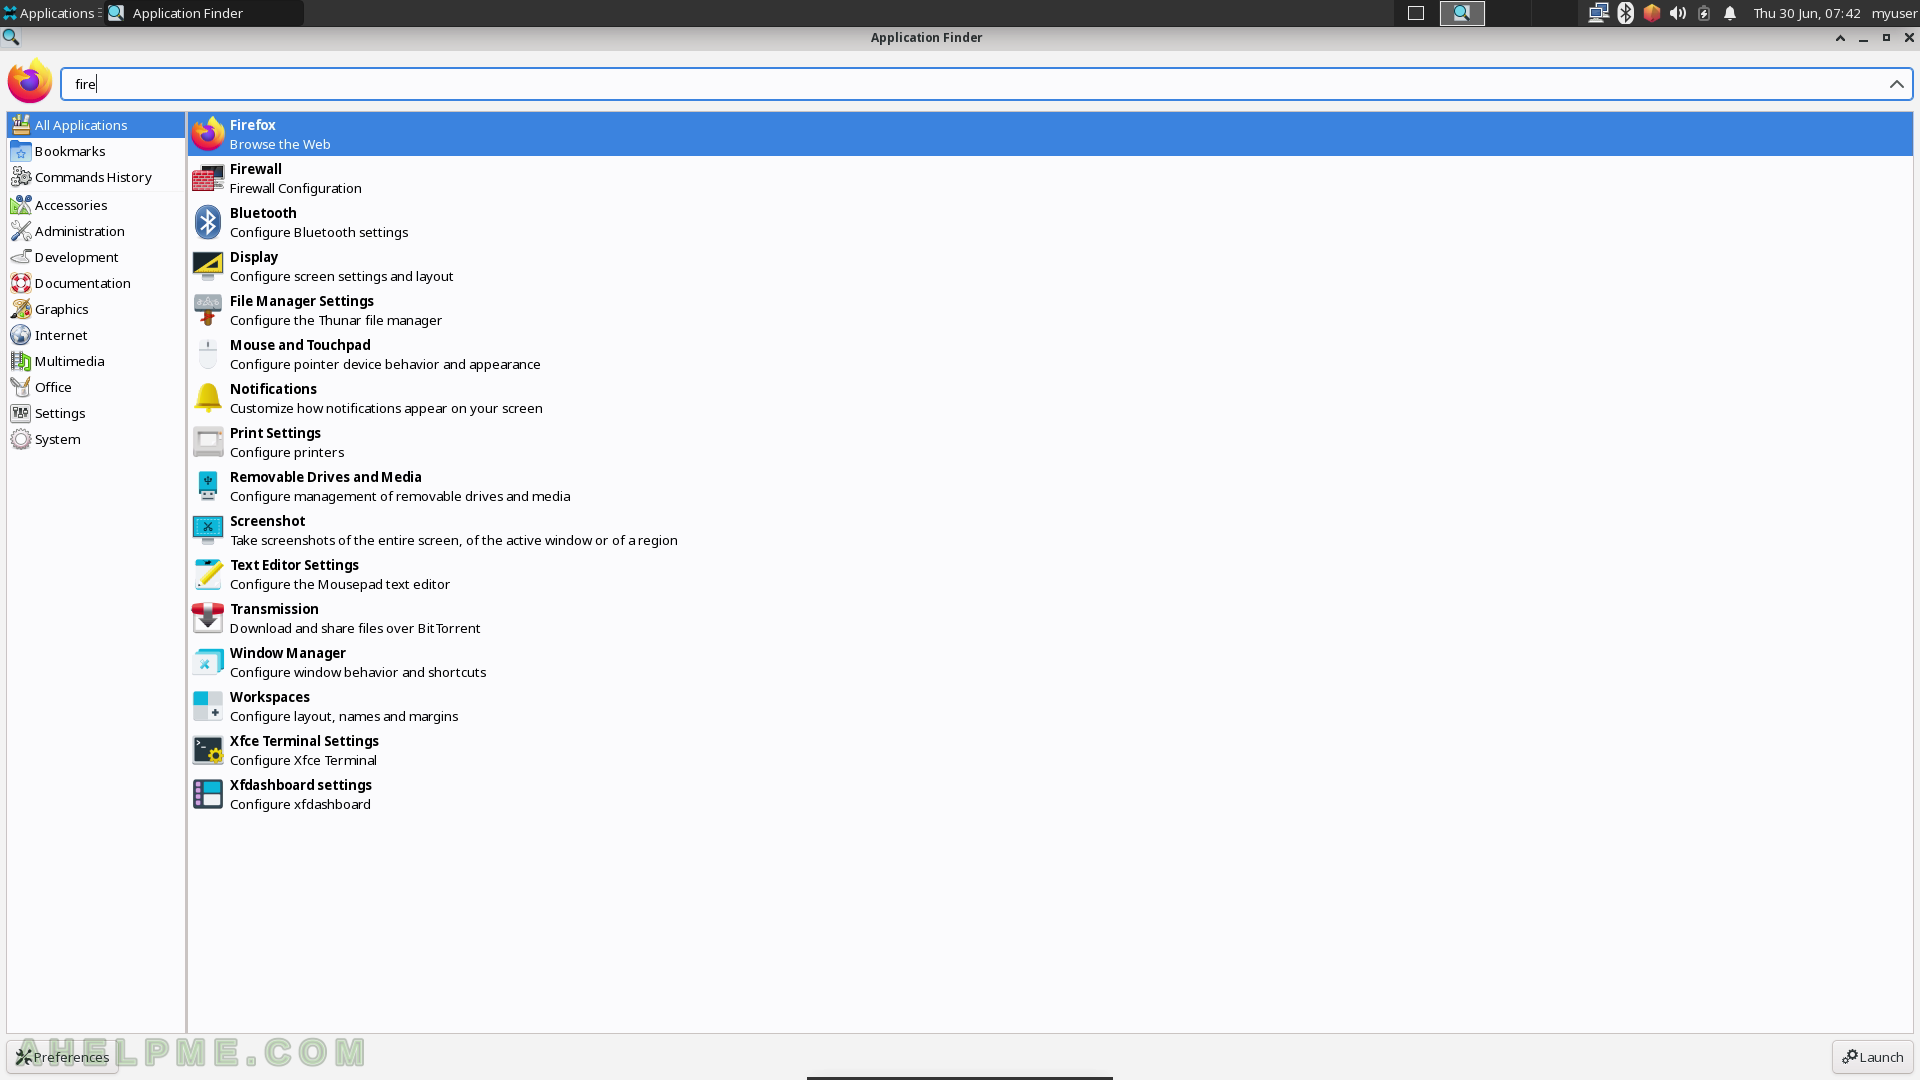Viewport: 1920px width, 1080px height.
Task: Filter by the System category
Action: 96,439
